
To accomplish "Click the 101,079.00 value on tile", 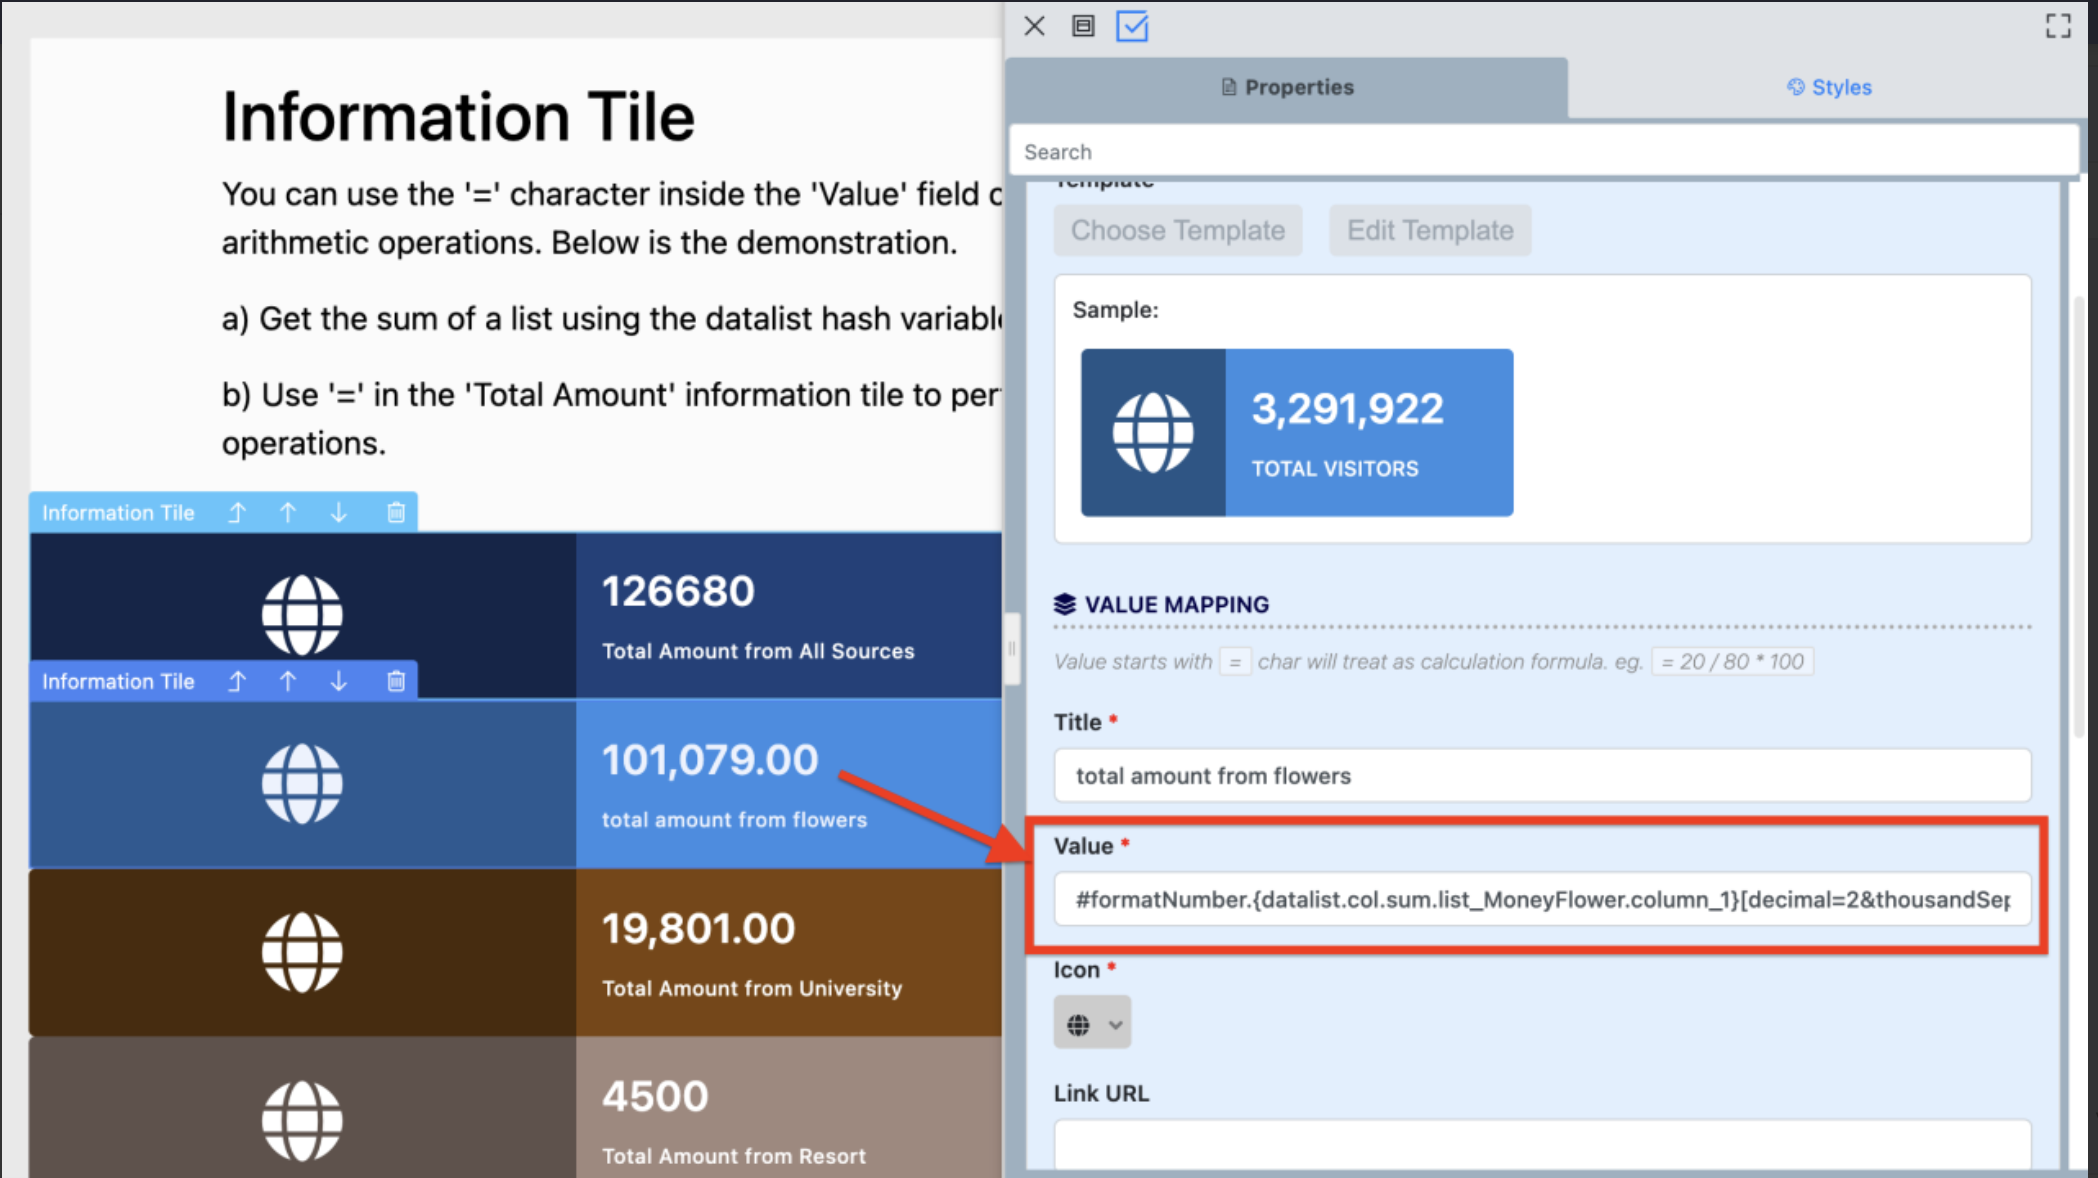I will (710, 760).
